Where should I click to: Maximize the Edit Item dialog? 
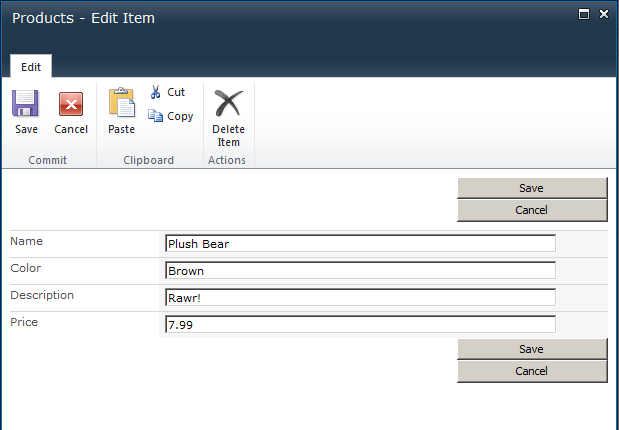(583, 14)
